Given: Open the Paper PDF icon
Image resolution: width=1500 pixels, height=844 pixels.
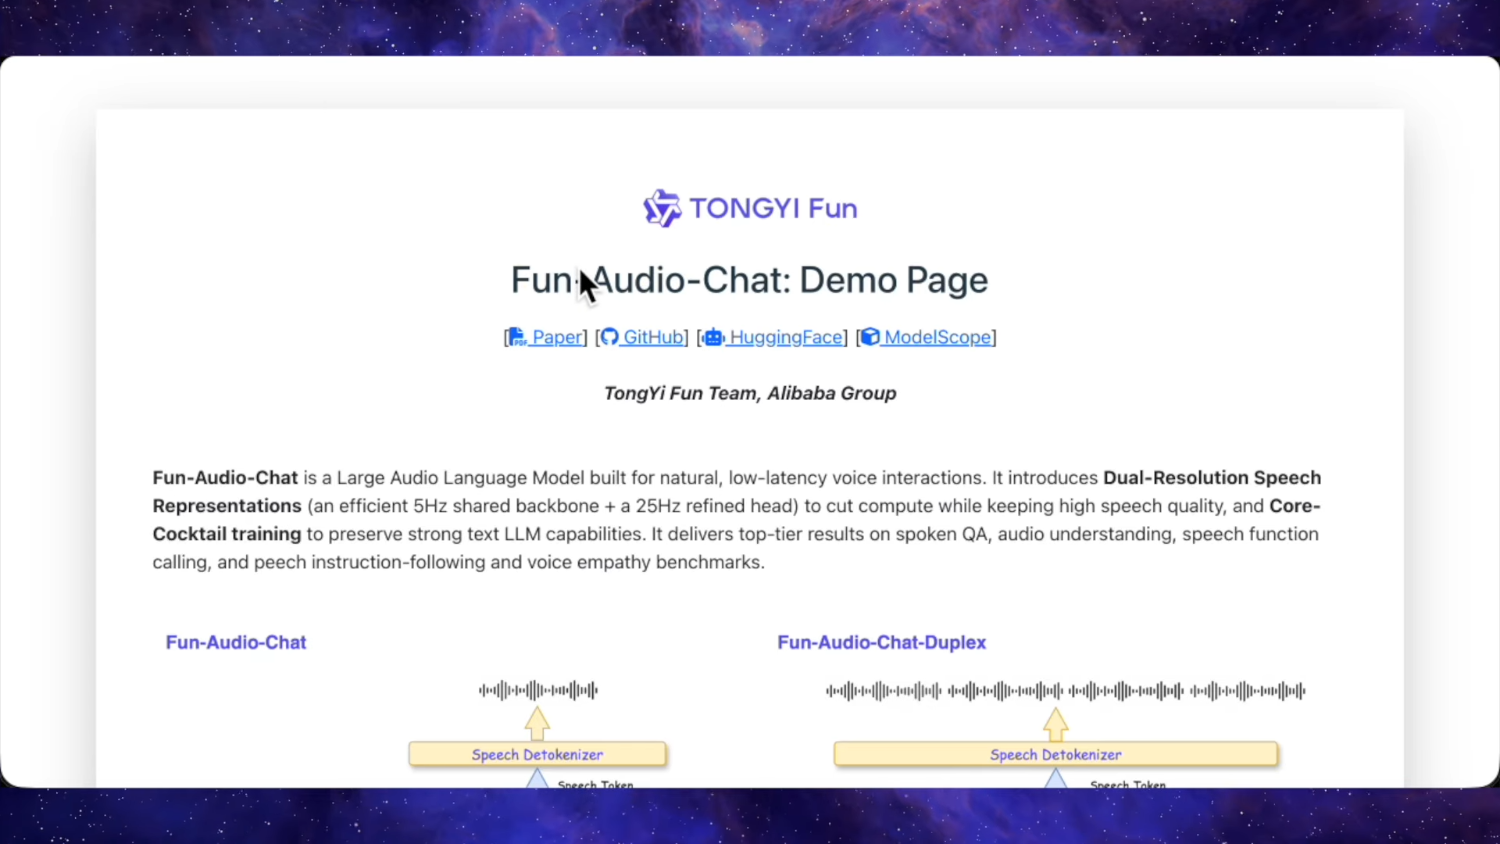Looking at the screenshot, I should pyautogui.click(x=517, y=337).
